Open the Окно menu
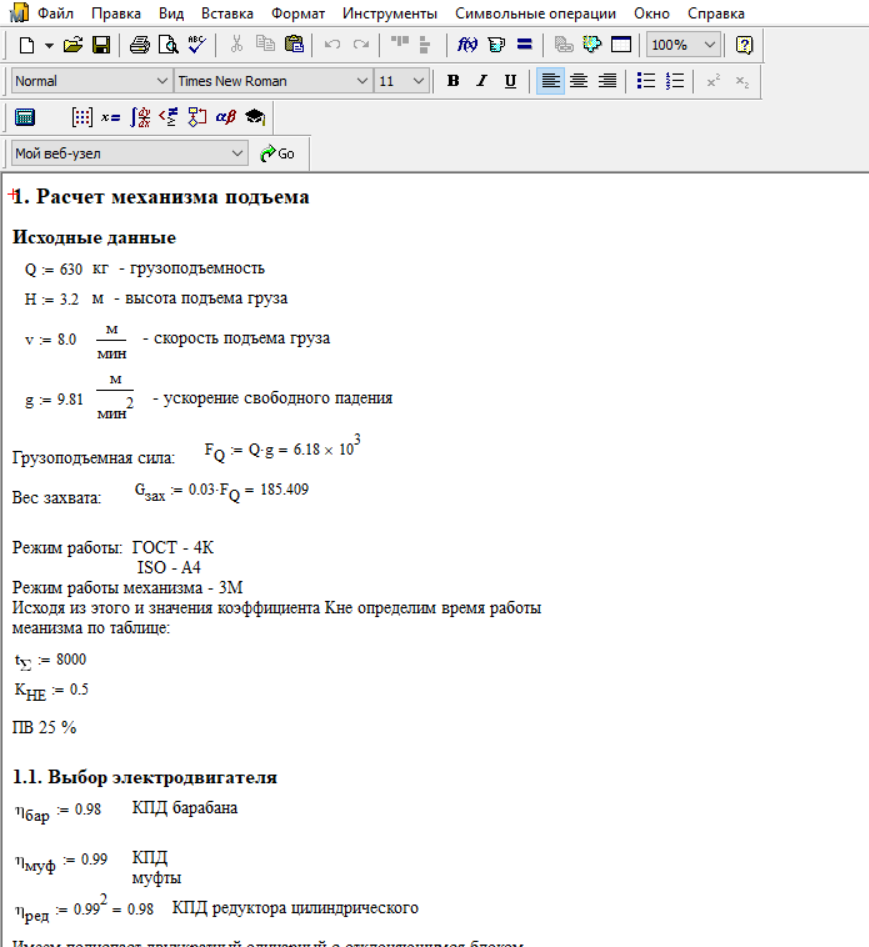Viewport: 869px width, 947px height. (x=651, y=13)
